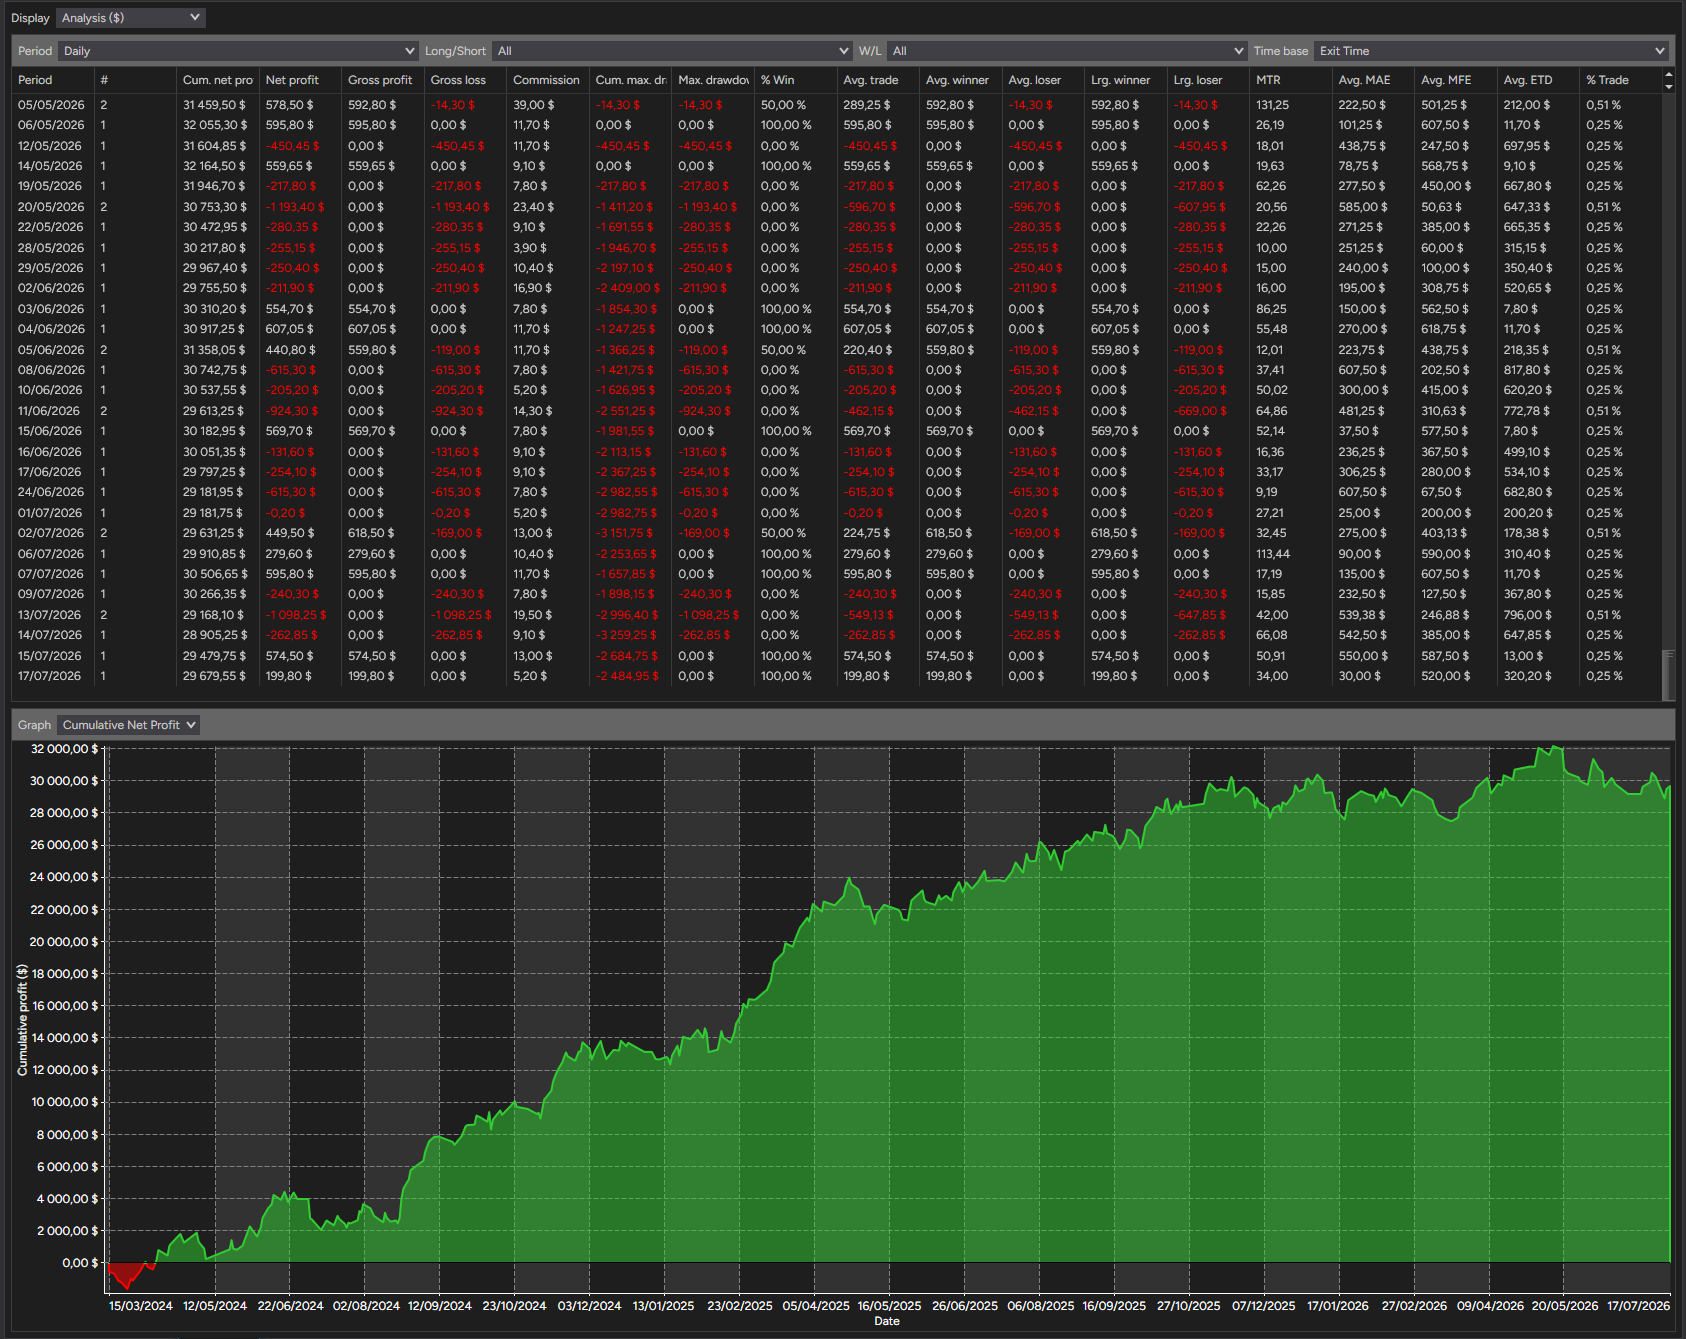Sort by the Gross loss column header
1686x1339 pixels.
tap(465, 80)
